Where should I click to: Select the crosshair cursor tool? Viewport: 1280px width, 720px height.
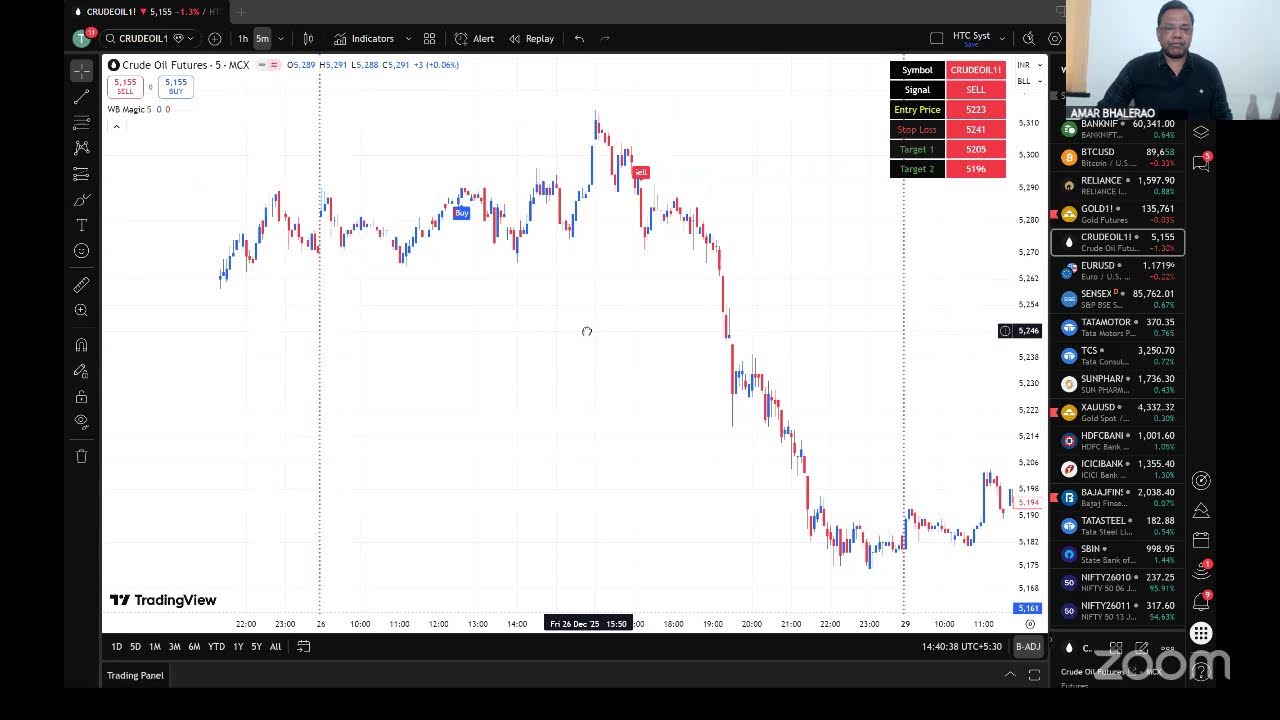click(x=81, y=70)
